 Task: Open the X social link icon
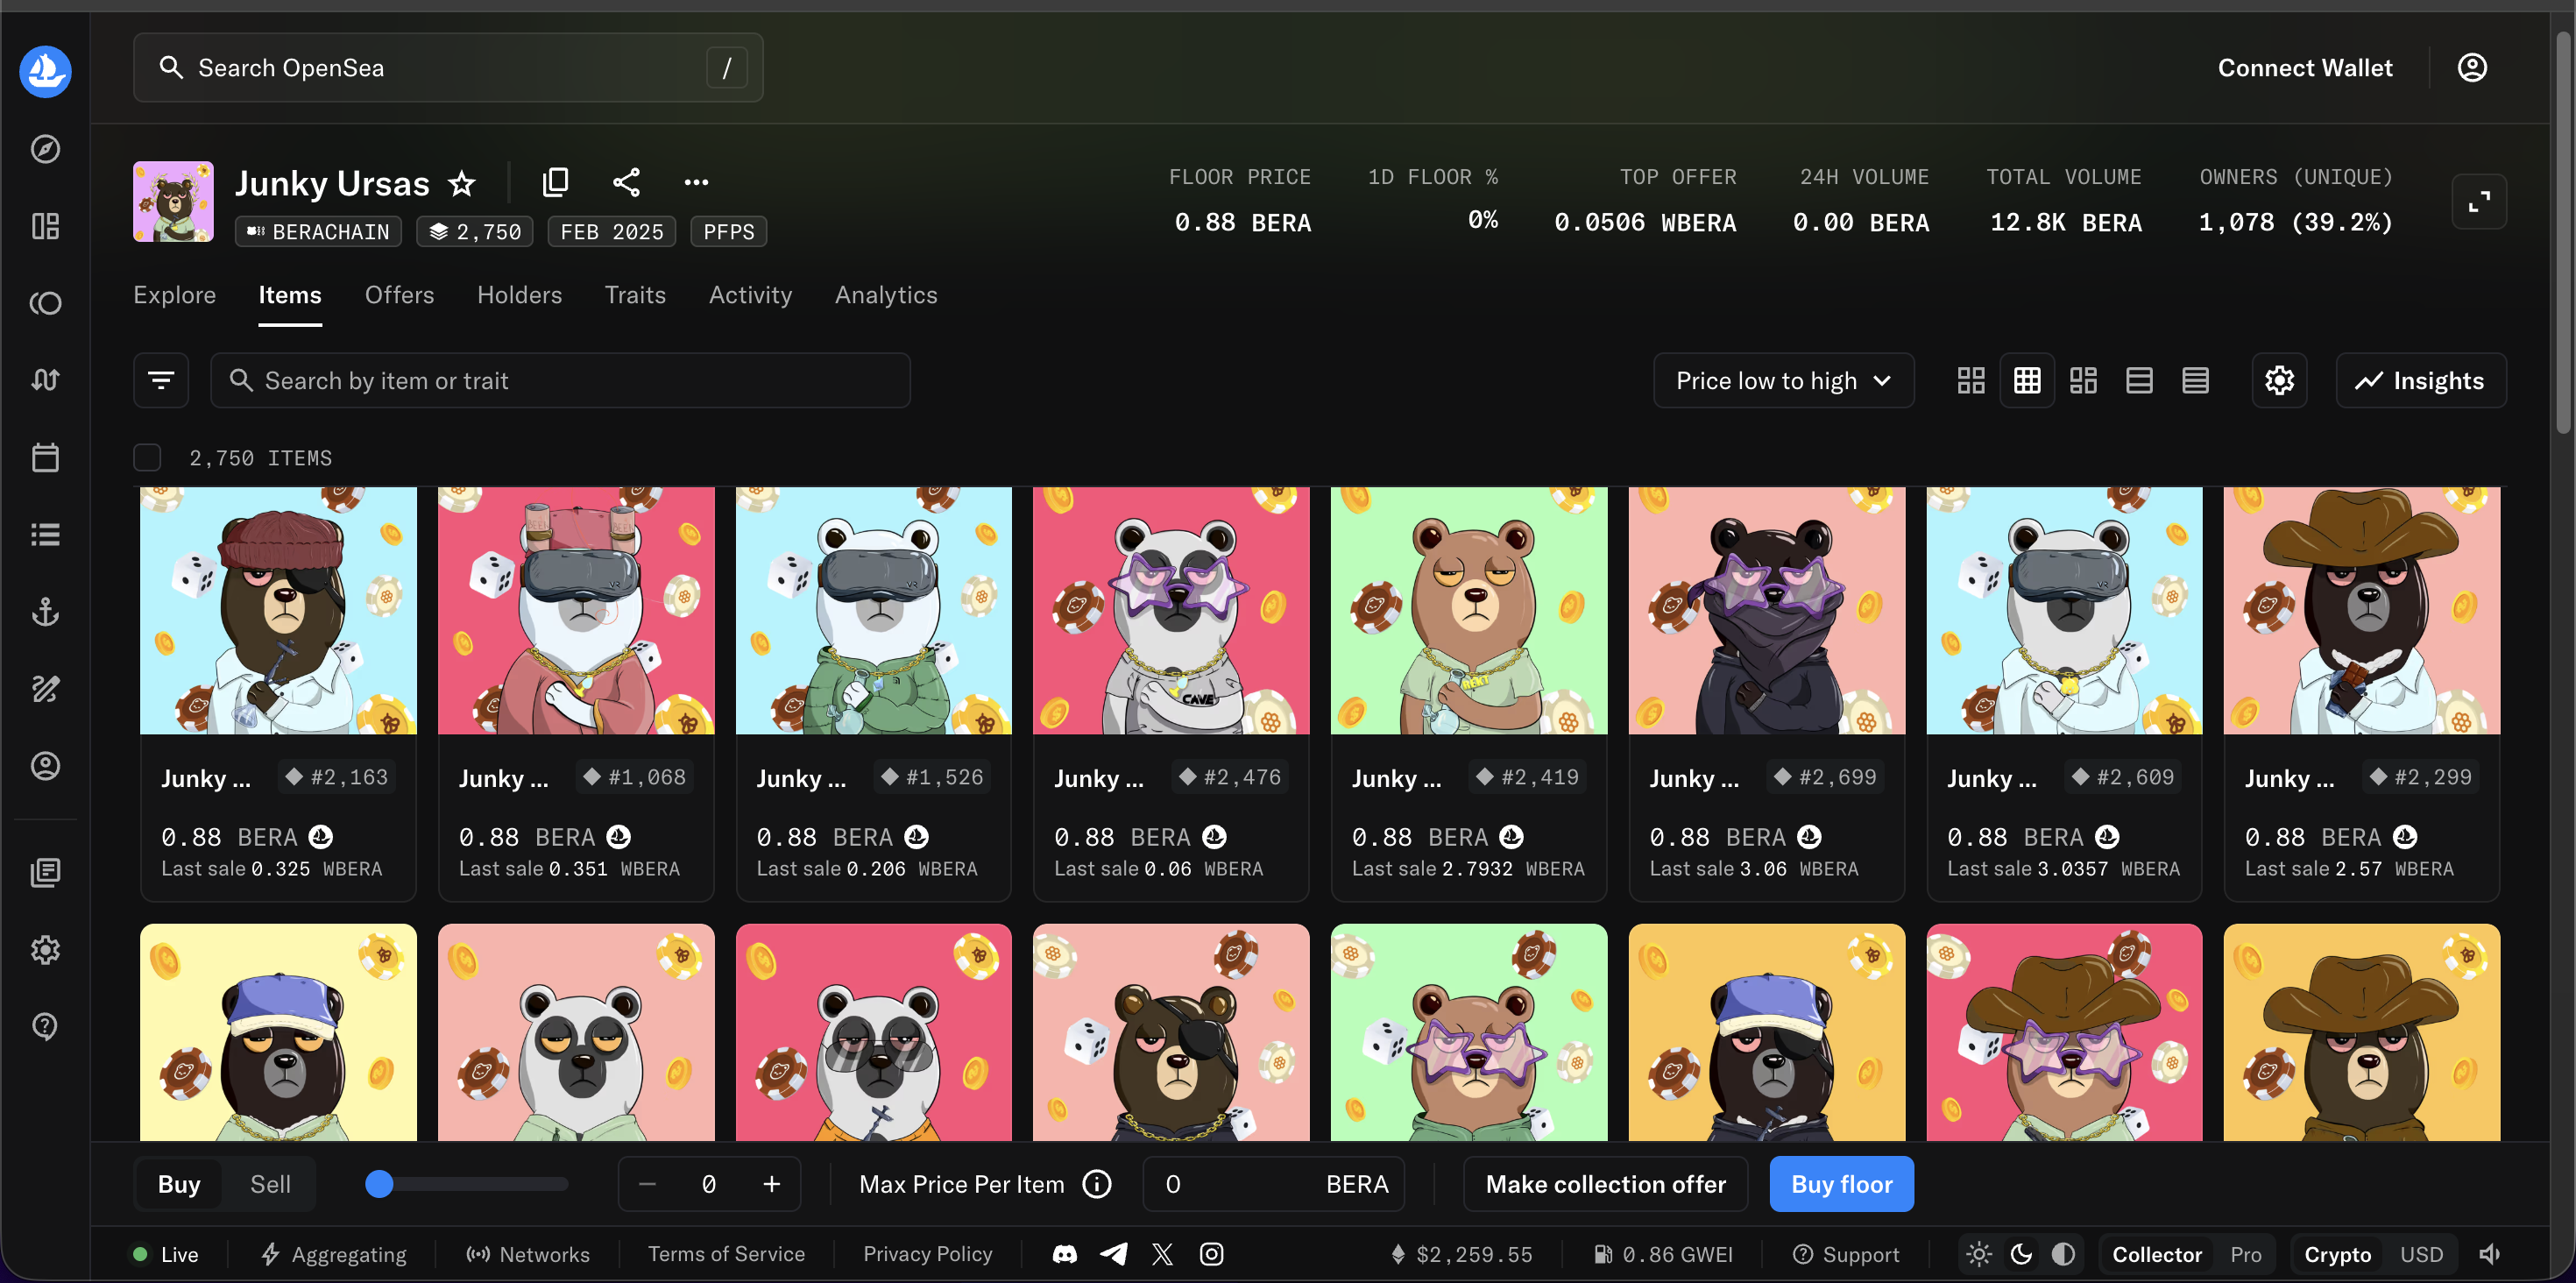point(1162,1254)
